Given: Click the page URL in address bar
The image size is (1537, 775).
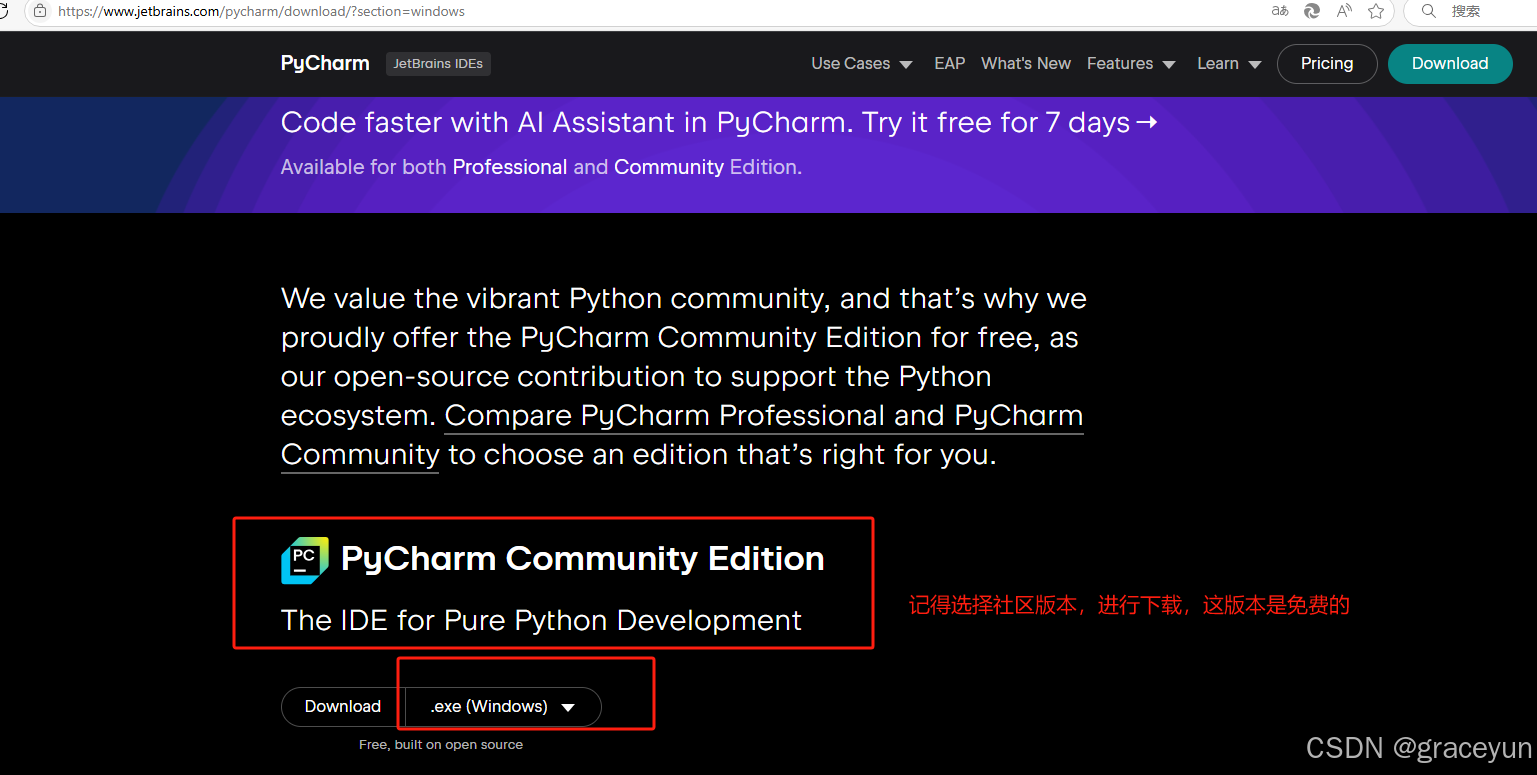Looking at the screenshot, I should pos(261,11).
